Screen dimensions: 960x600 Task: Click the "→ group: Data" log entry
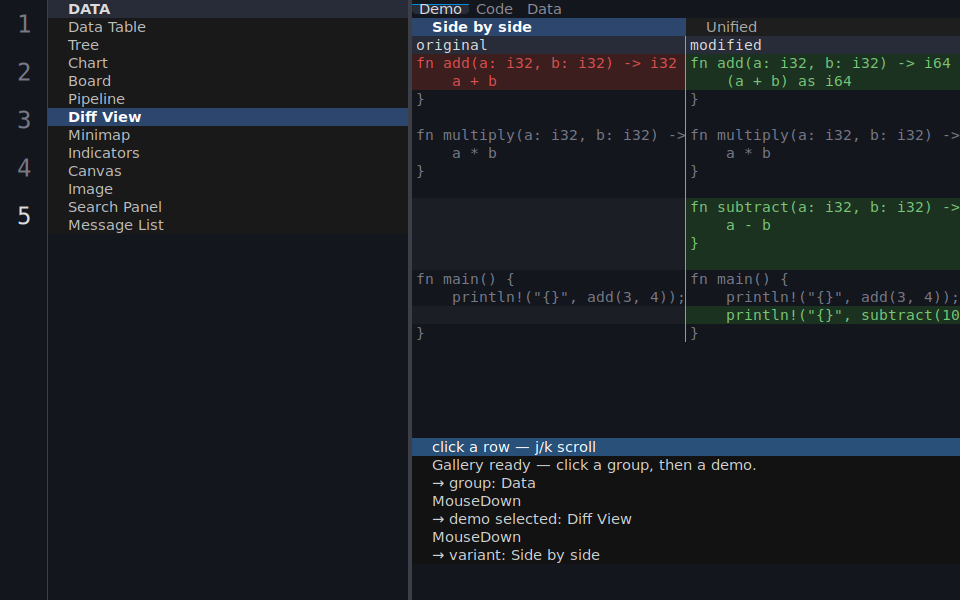tap(686, 483)
